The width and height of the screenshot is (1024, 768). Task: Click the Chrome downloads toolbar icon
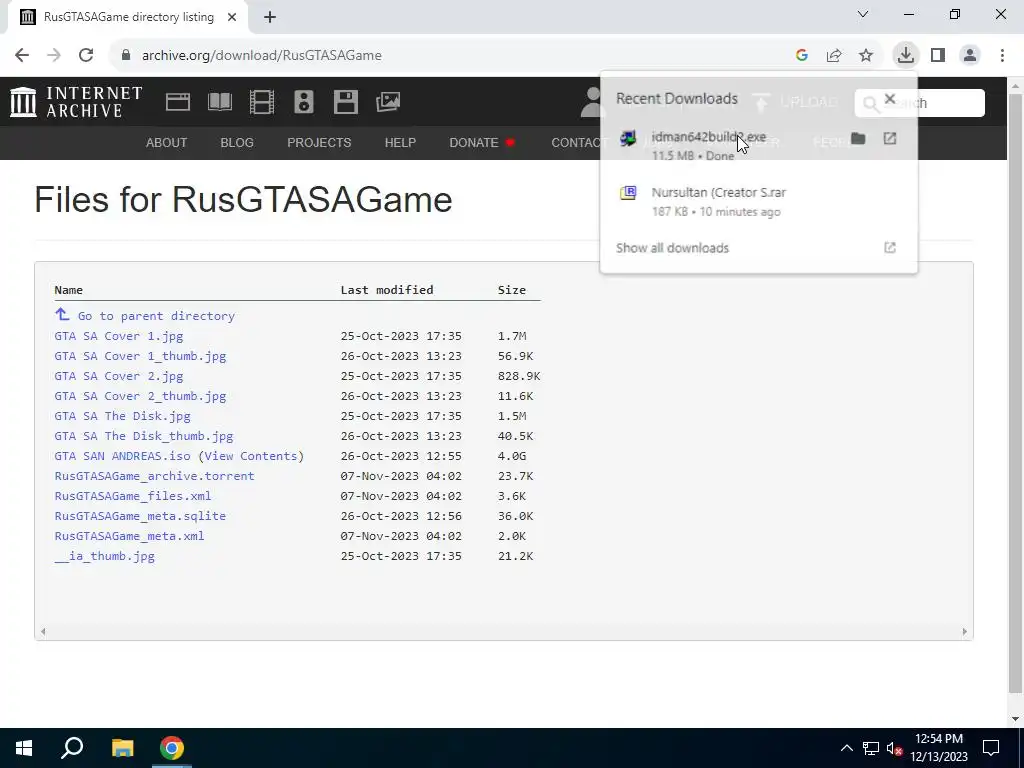coord(906,55)
